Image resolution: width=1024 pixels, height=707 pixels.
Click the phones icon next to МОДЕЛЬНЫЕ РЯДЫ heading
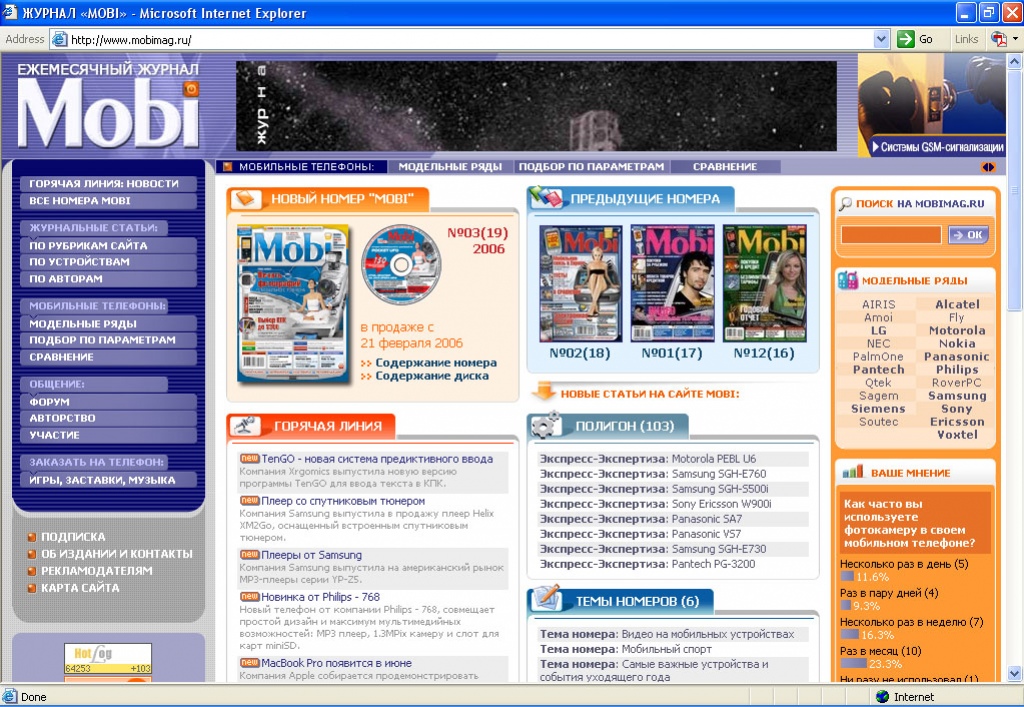coord(847,281)
